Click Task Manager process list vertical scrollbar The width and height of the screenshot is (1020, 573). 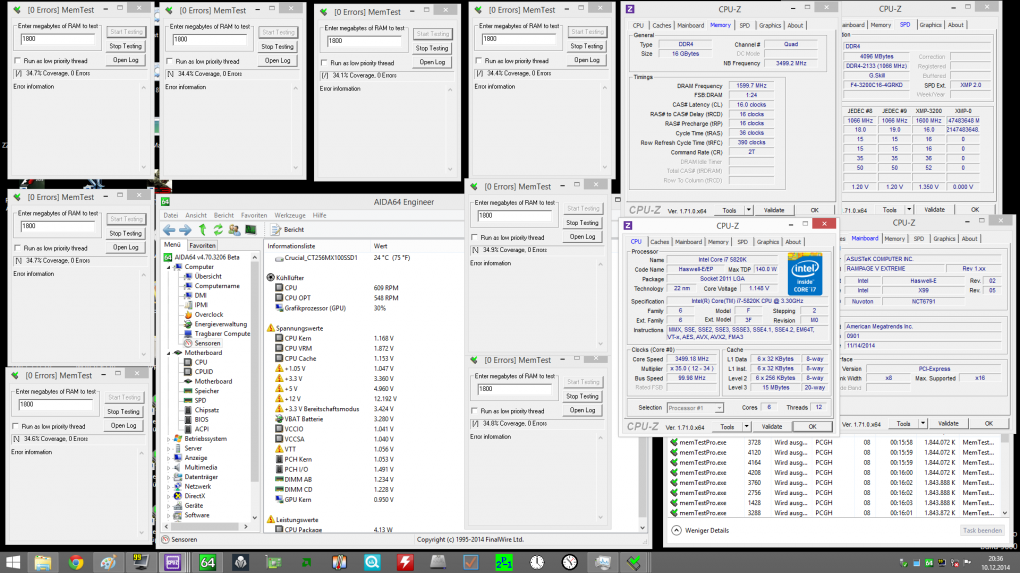click(1005, 475)
